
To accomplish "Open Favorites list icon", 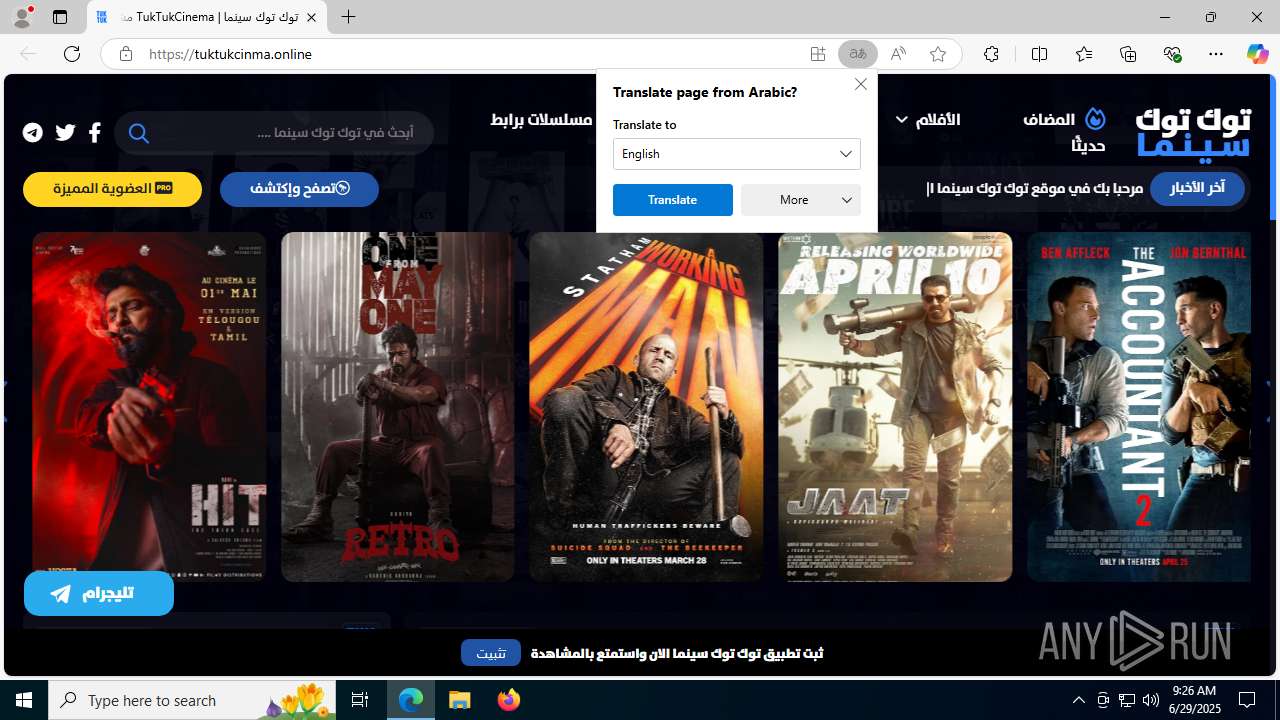I will point(1084,54).
